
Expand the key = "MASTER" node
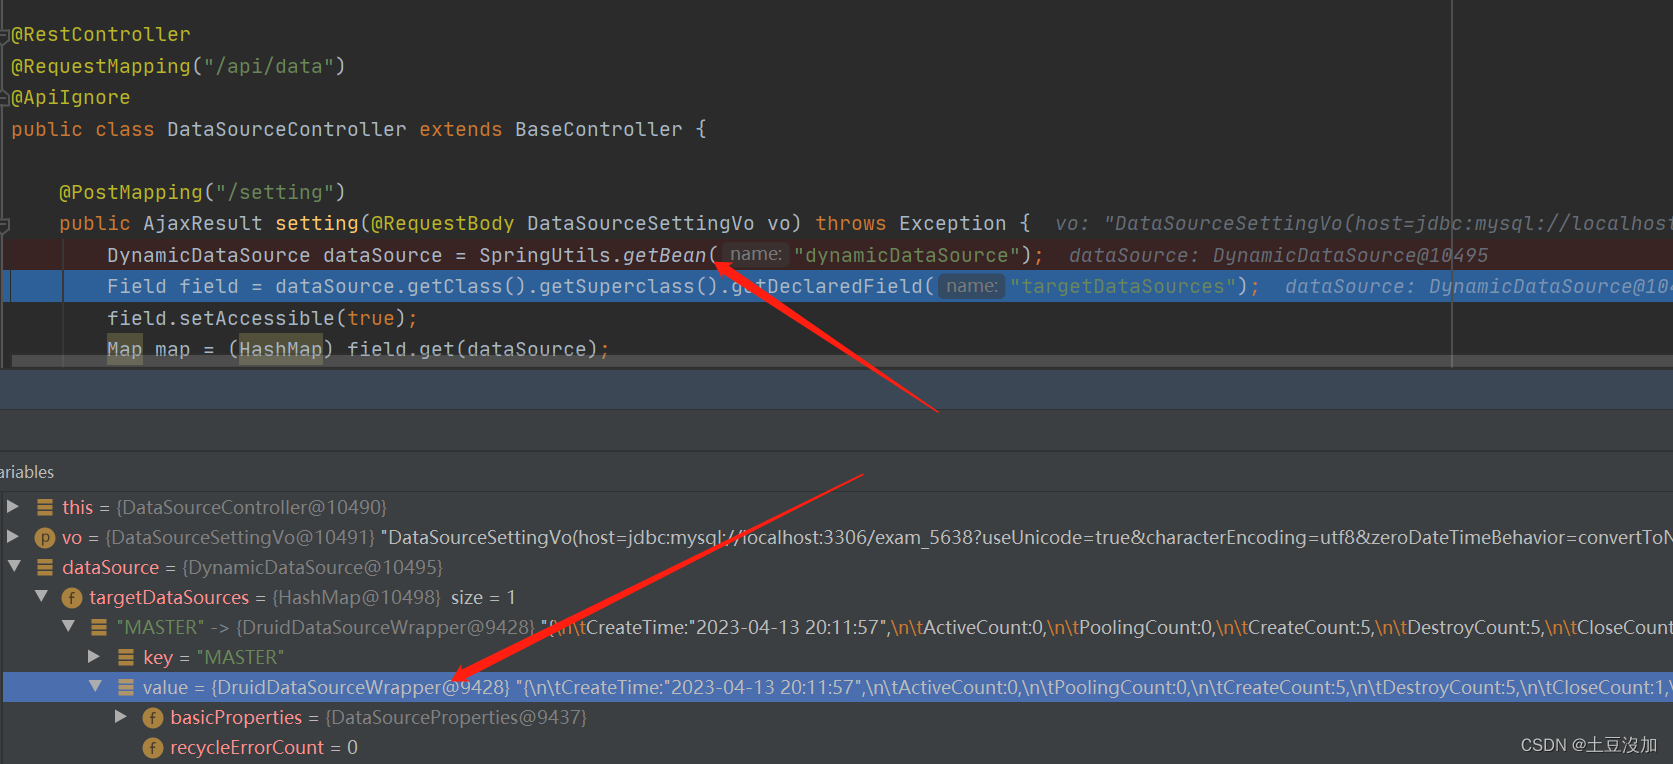coord(94,657)
